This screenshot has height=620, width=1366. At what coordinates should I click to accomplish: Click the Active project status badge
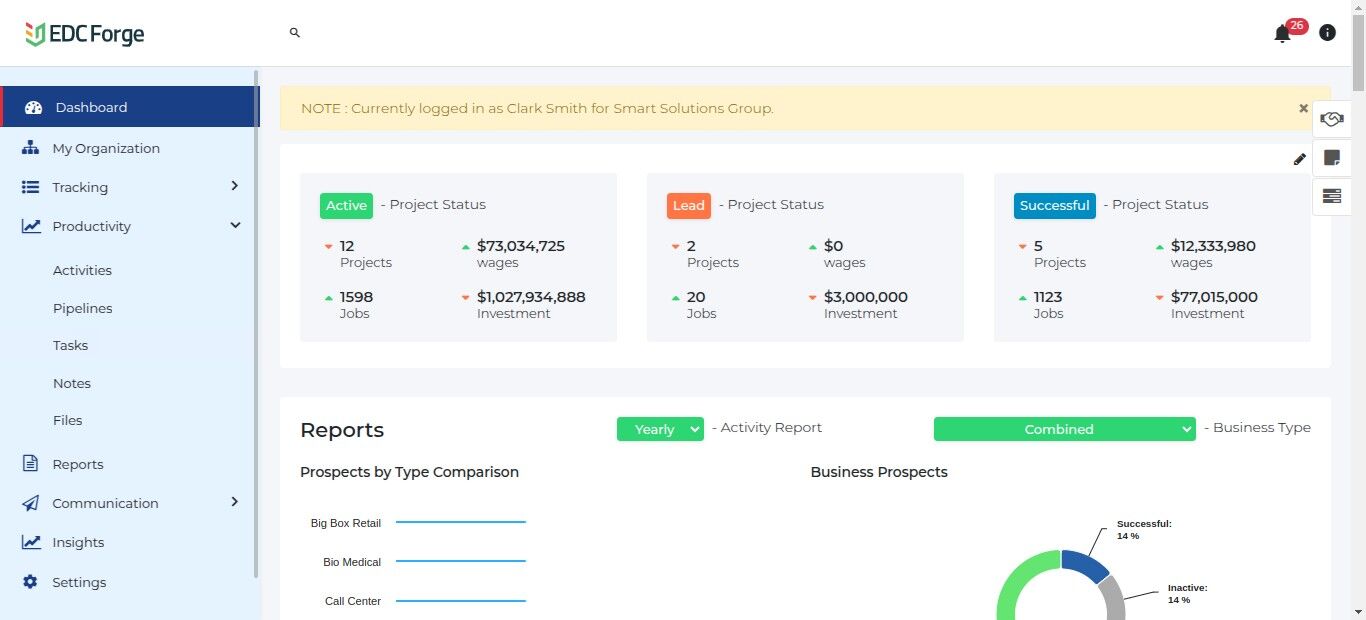(x=346, y=205)
